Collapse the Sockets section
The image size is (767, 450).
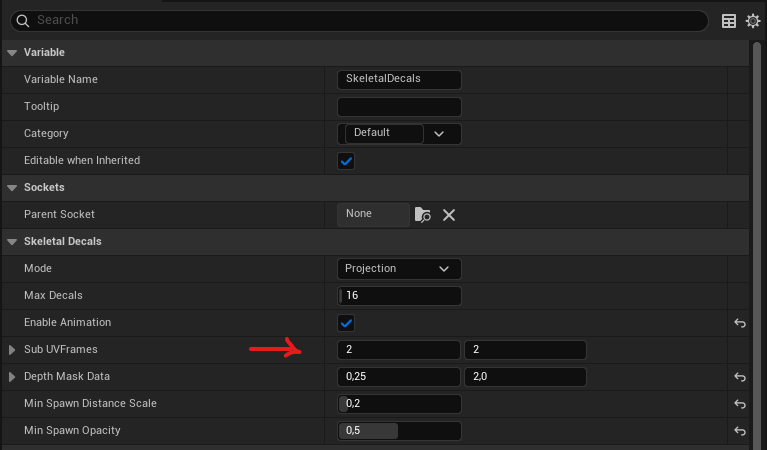[12, 188]
